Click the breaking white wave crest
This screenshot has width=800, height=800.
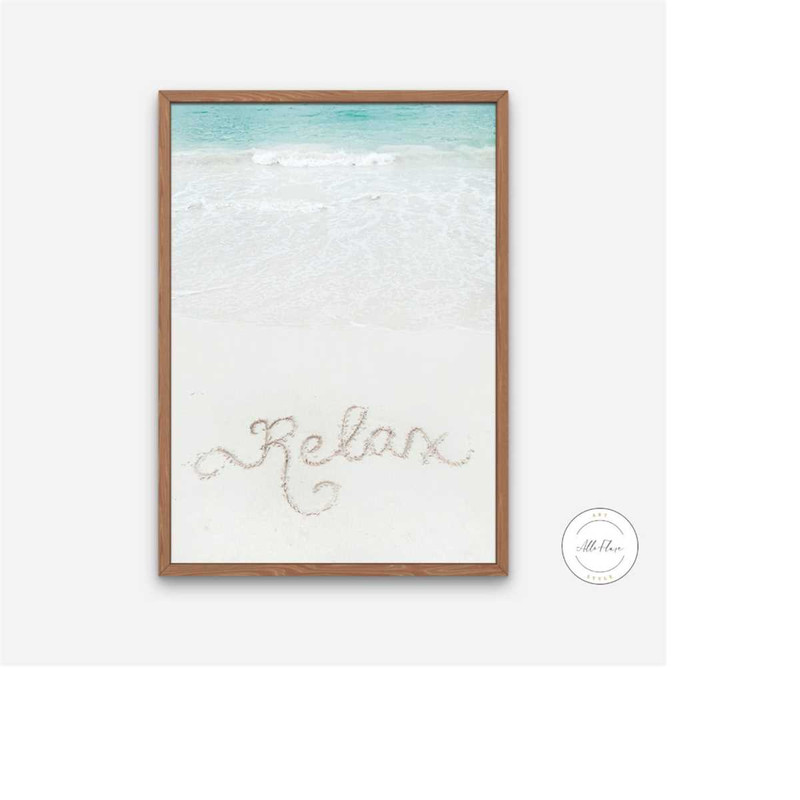pyautogui.click(x=323, y=157)
